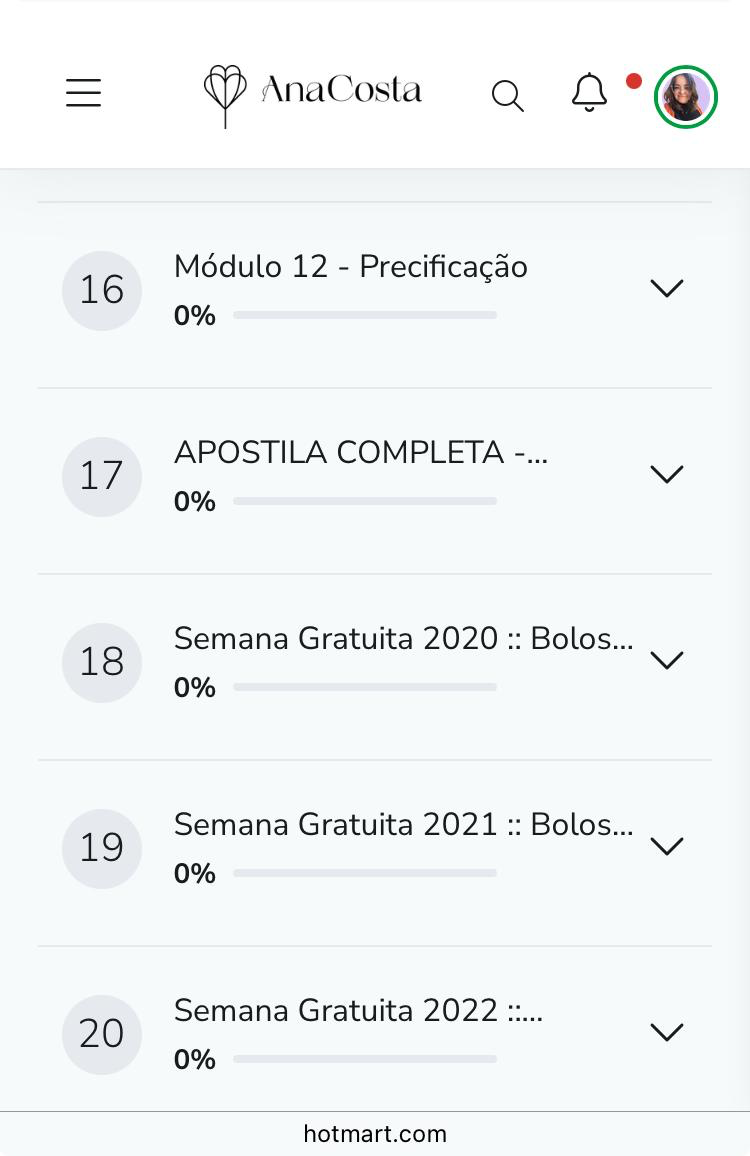Expand Módulo 12 - Precificação chevron

[666, 288]
